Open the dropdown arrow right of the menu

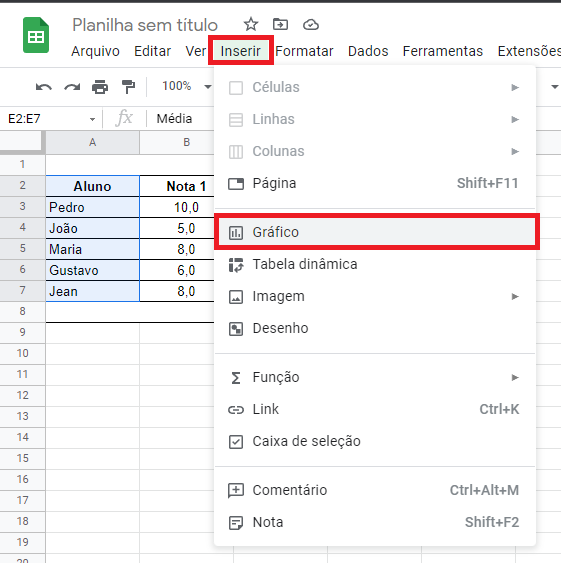click(555, 87)
